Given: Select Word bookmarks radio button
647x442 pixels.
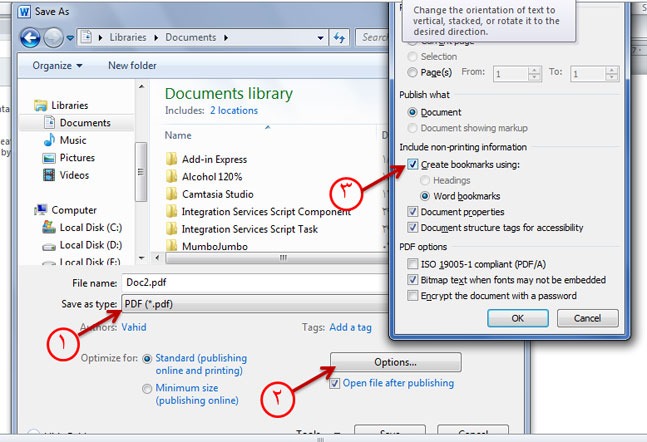Looking at the screenshot, I should [425, 196].
